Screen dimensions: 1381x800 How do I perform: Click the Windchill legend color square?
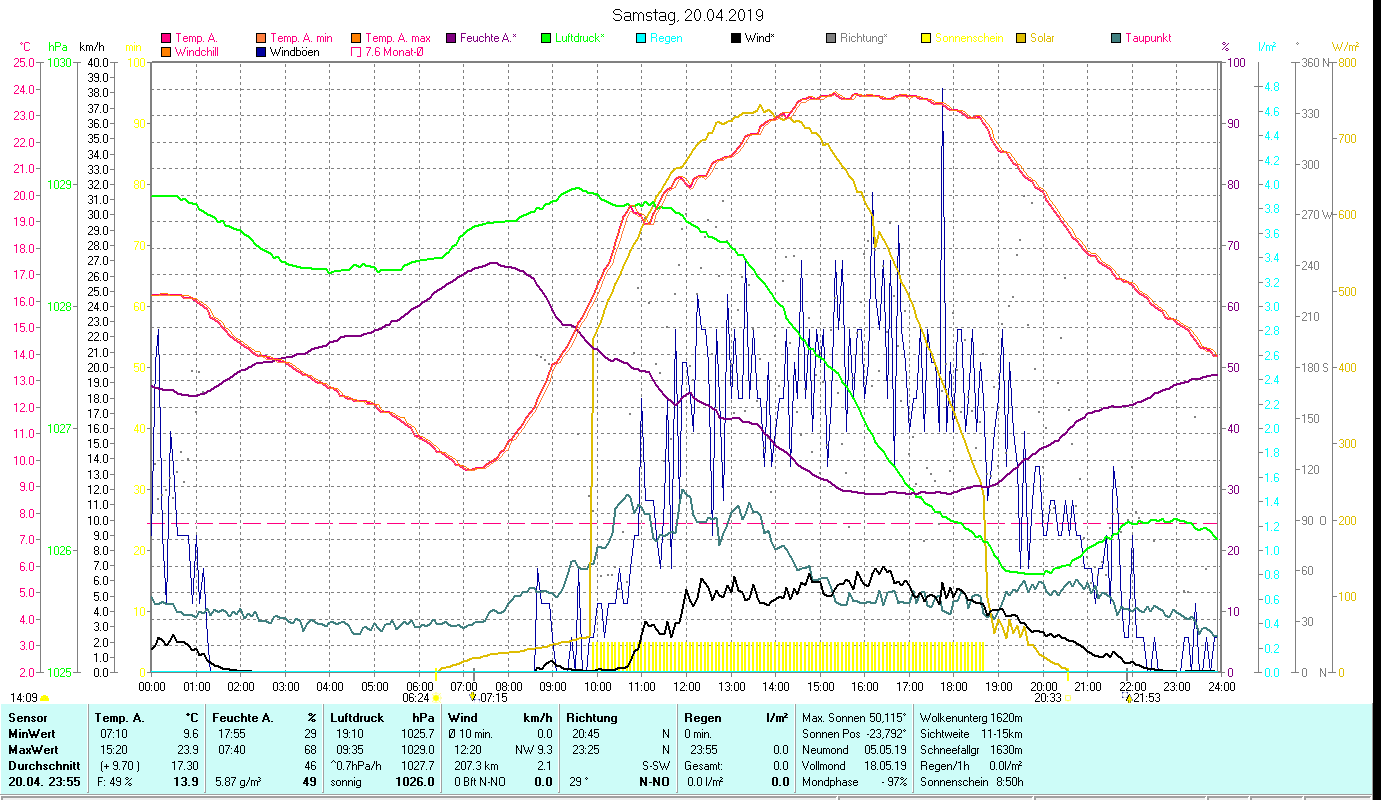click(166, 52)
